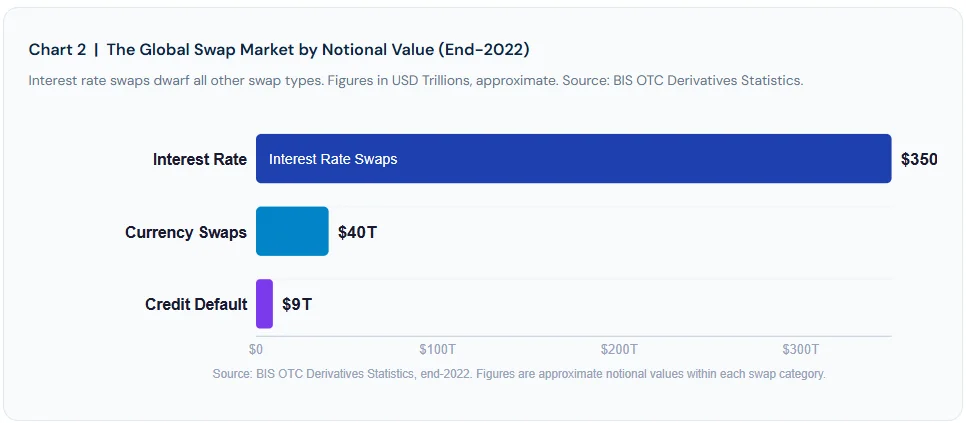Click the white 'Interest Rate Swaps' text inside the bar
The image size is (966, 423).
tap(333, 159)
